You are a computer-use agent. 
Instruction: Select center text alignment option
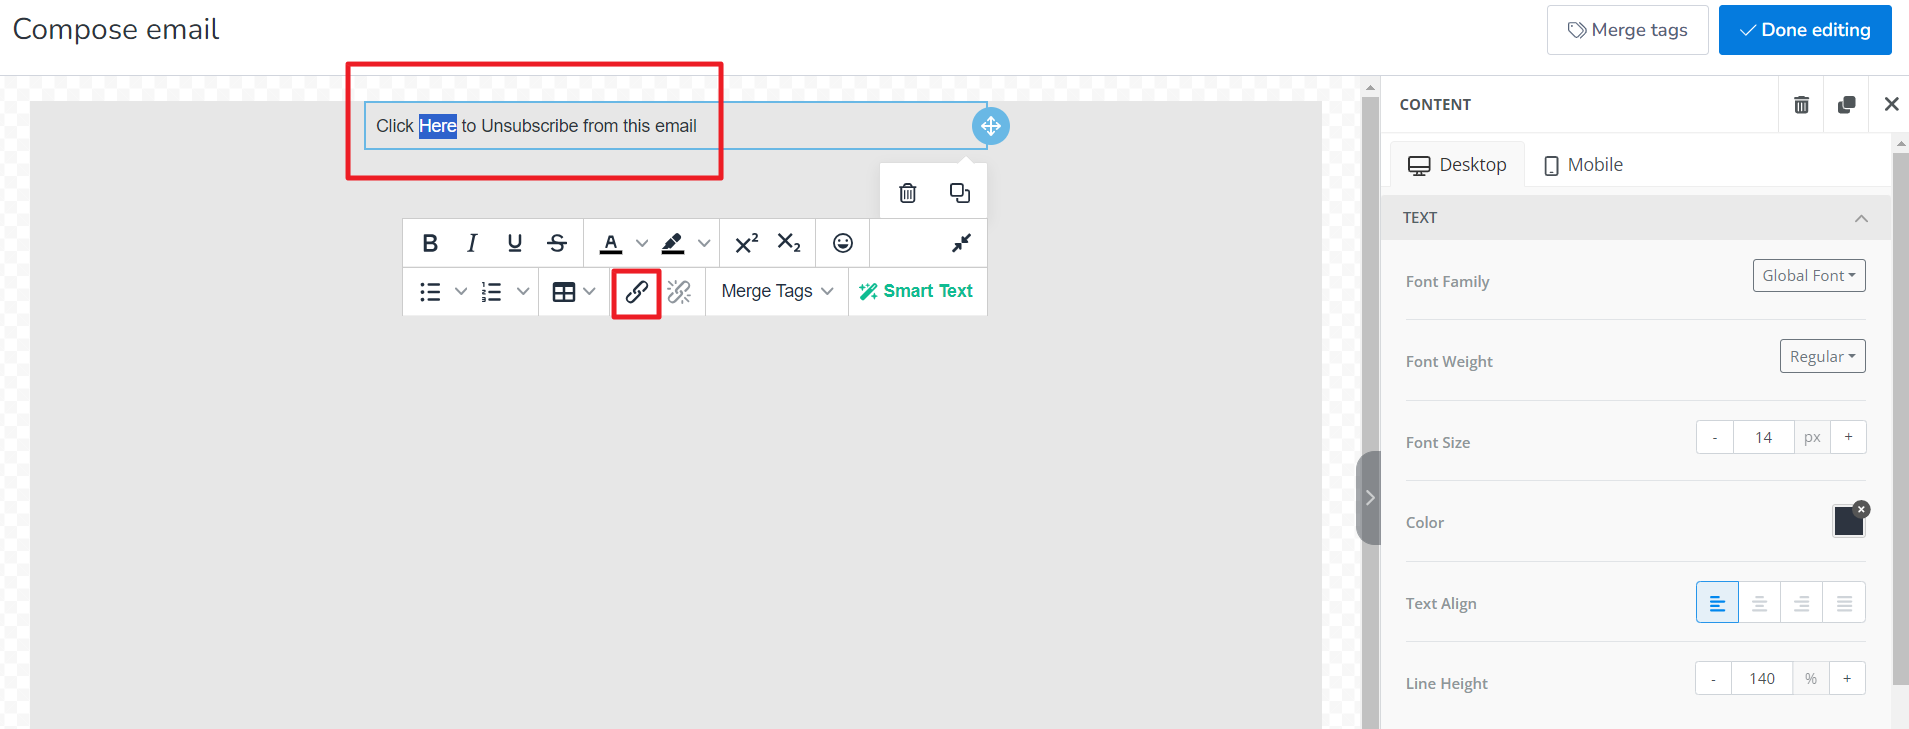coord(1760,603)
